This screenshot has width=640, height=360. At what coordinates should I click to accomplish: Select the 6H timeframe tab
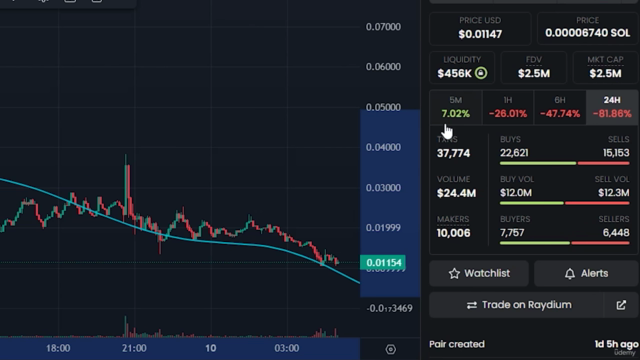coord(560,107)
